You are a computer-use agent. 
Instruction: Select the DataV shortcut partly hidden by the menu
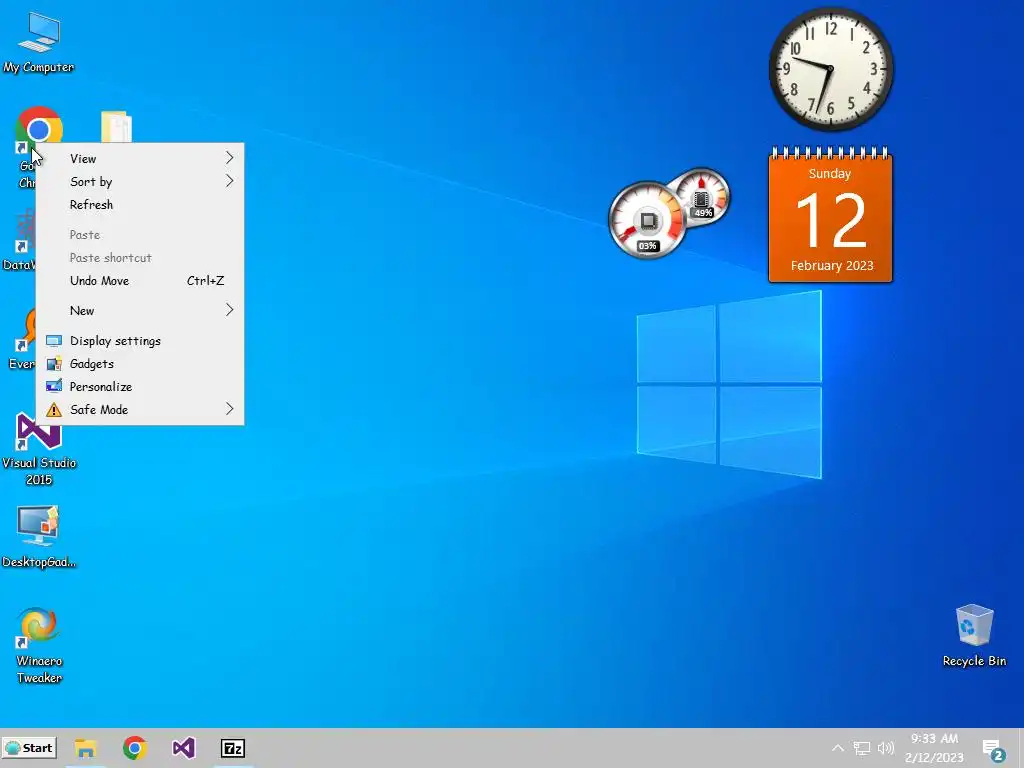click(x=20, y=242)
